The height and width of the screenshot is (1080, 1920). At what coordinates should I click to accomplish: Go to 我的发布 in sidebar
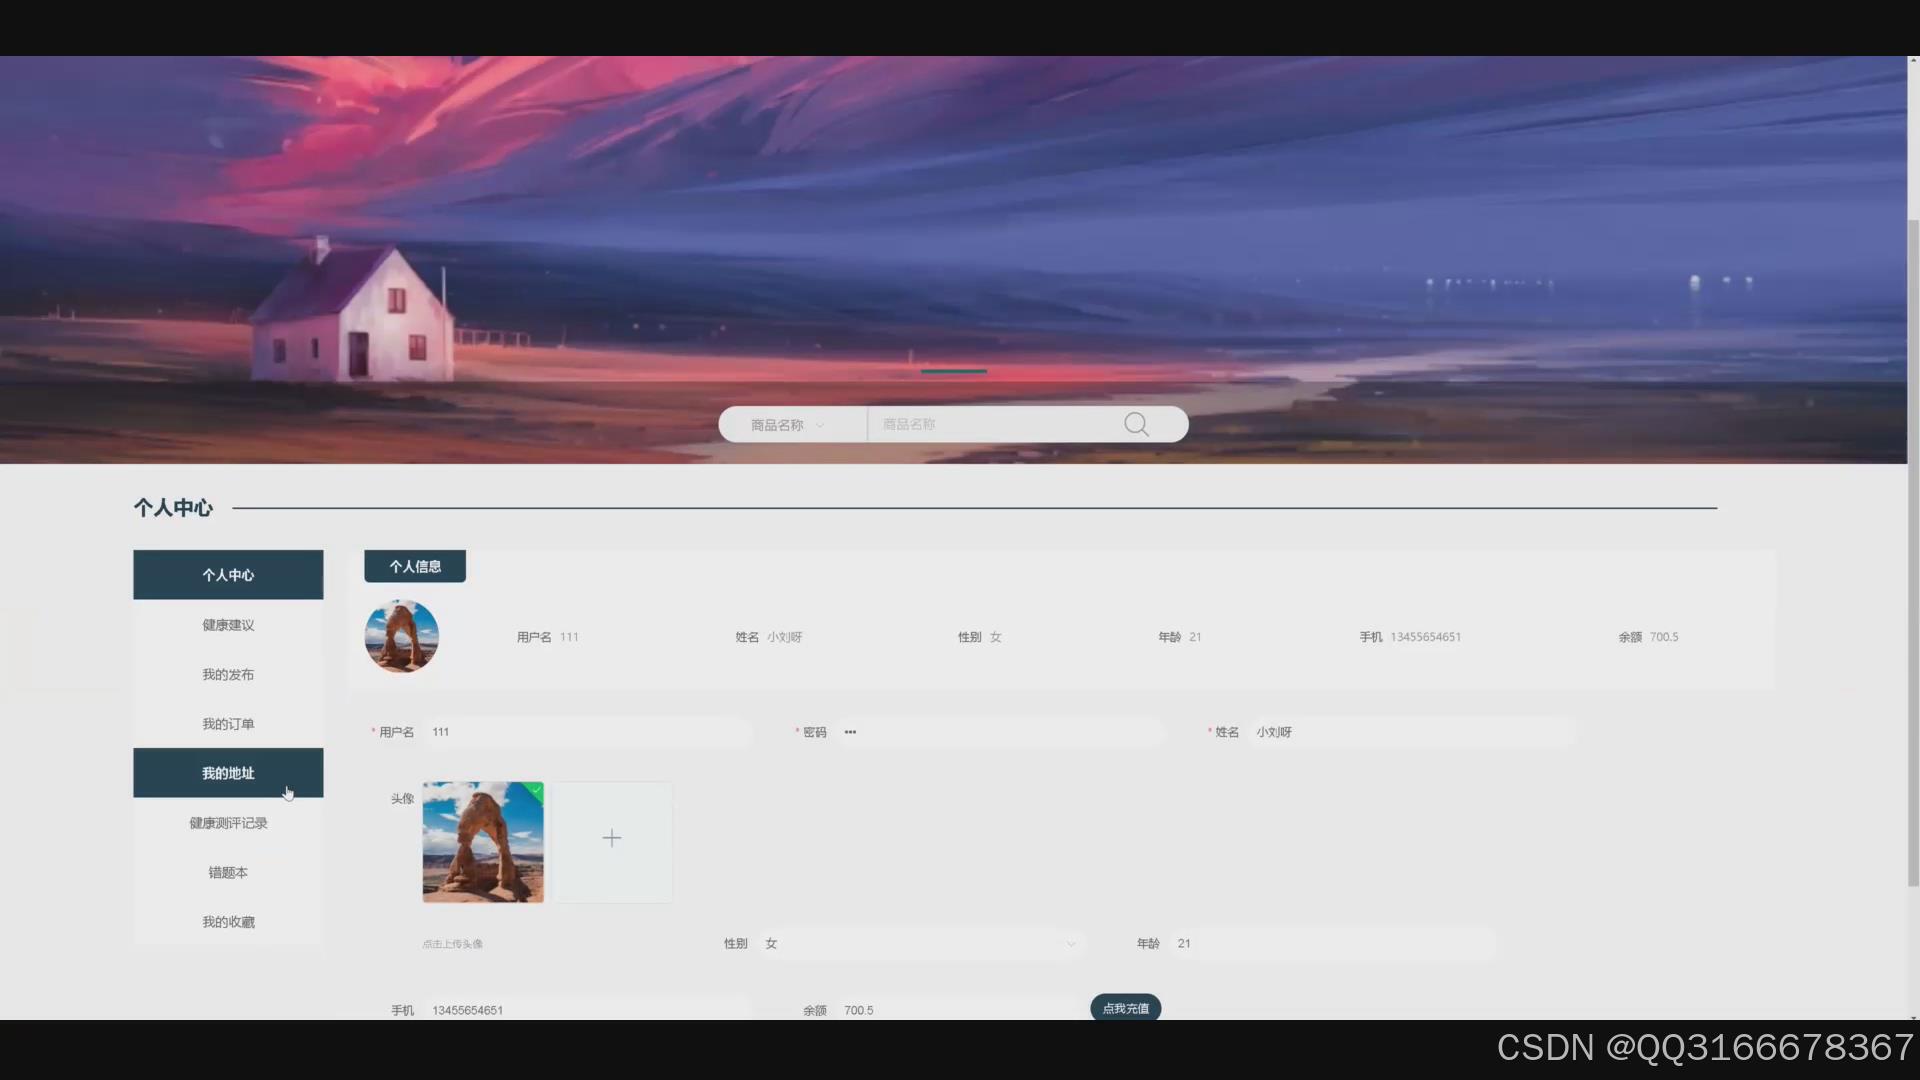tap(228, 675)
